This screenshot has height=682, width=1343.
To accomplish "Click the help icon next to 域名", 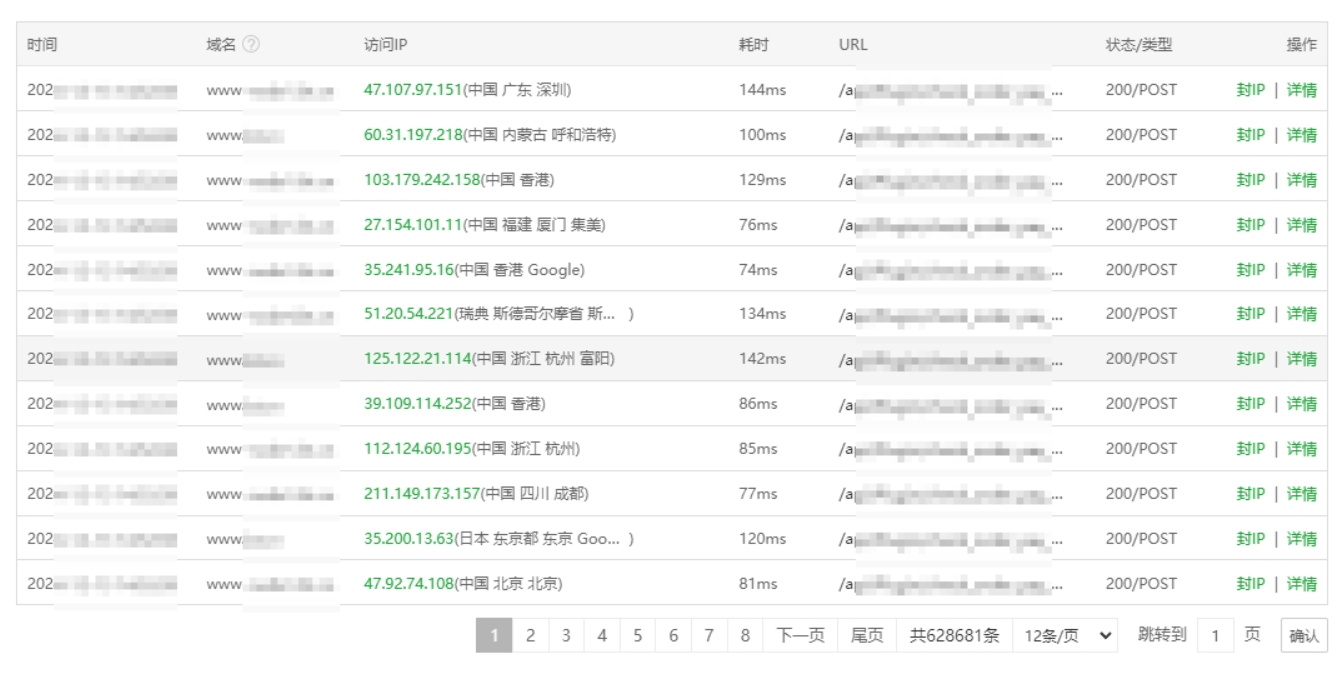I will pos(251,45).
